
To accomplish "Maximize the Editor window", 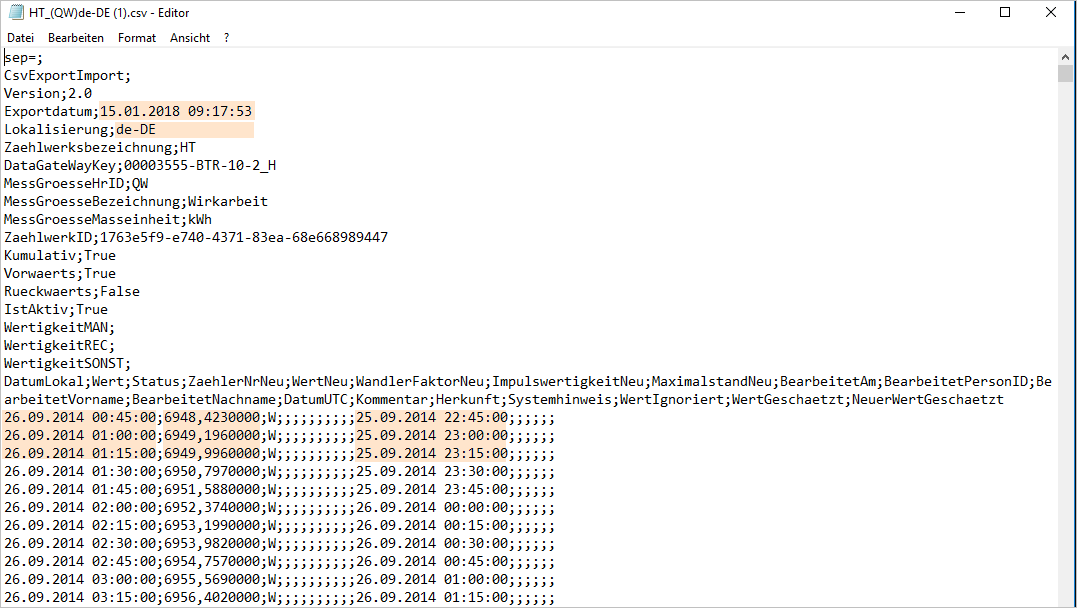I will (1005, 12).
